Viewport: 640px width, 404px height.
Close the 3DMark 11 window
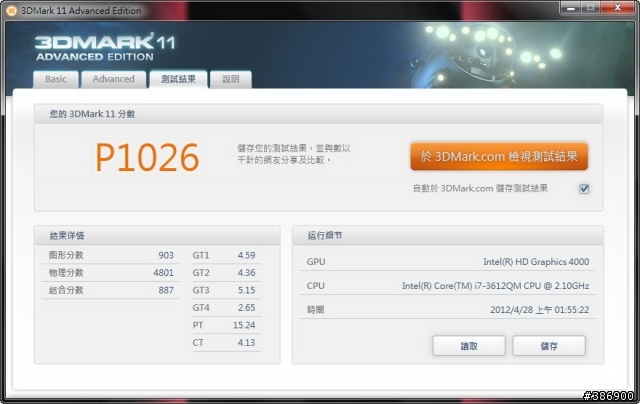618,8
